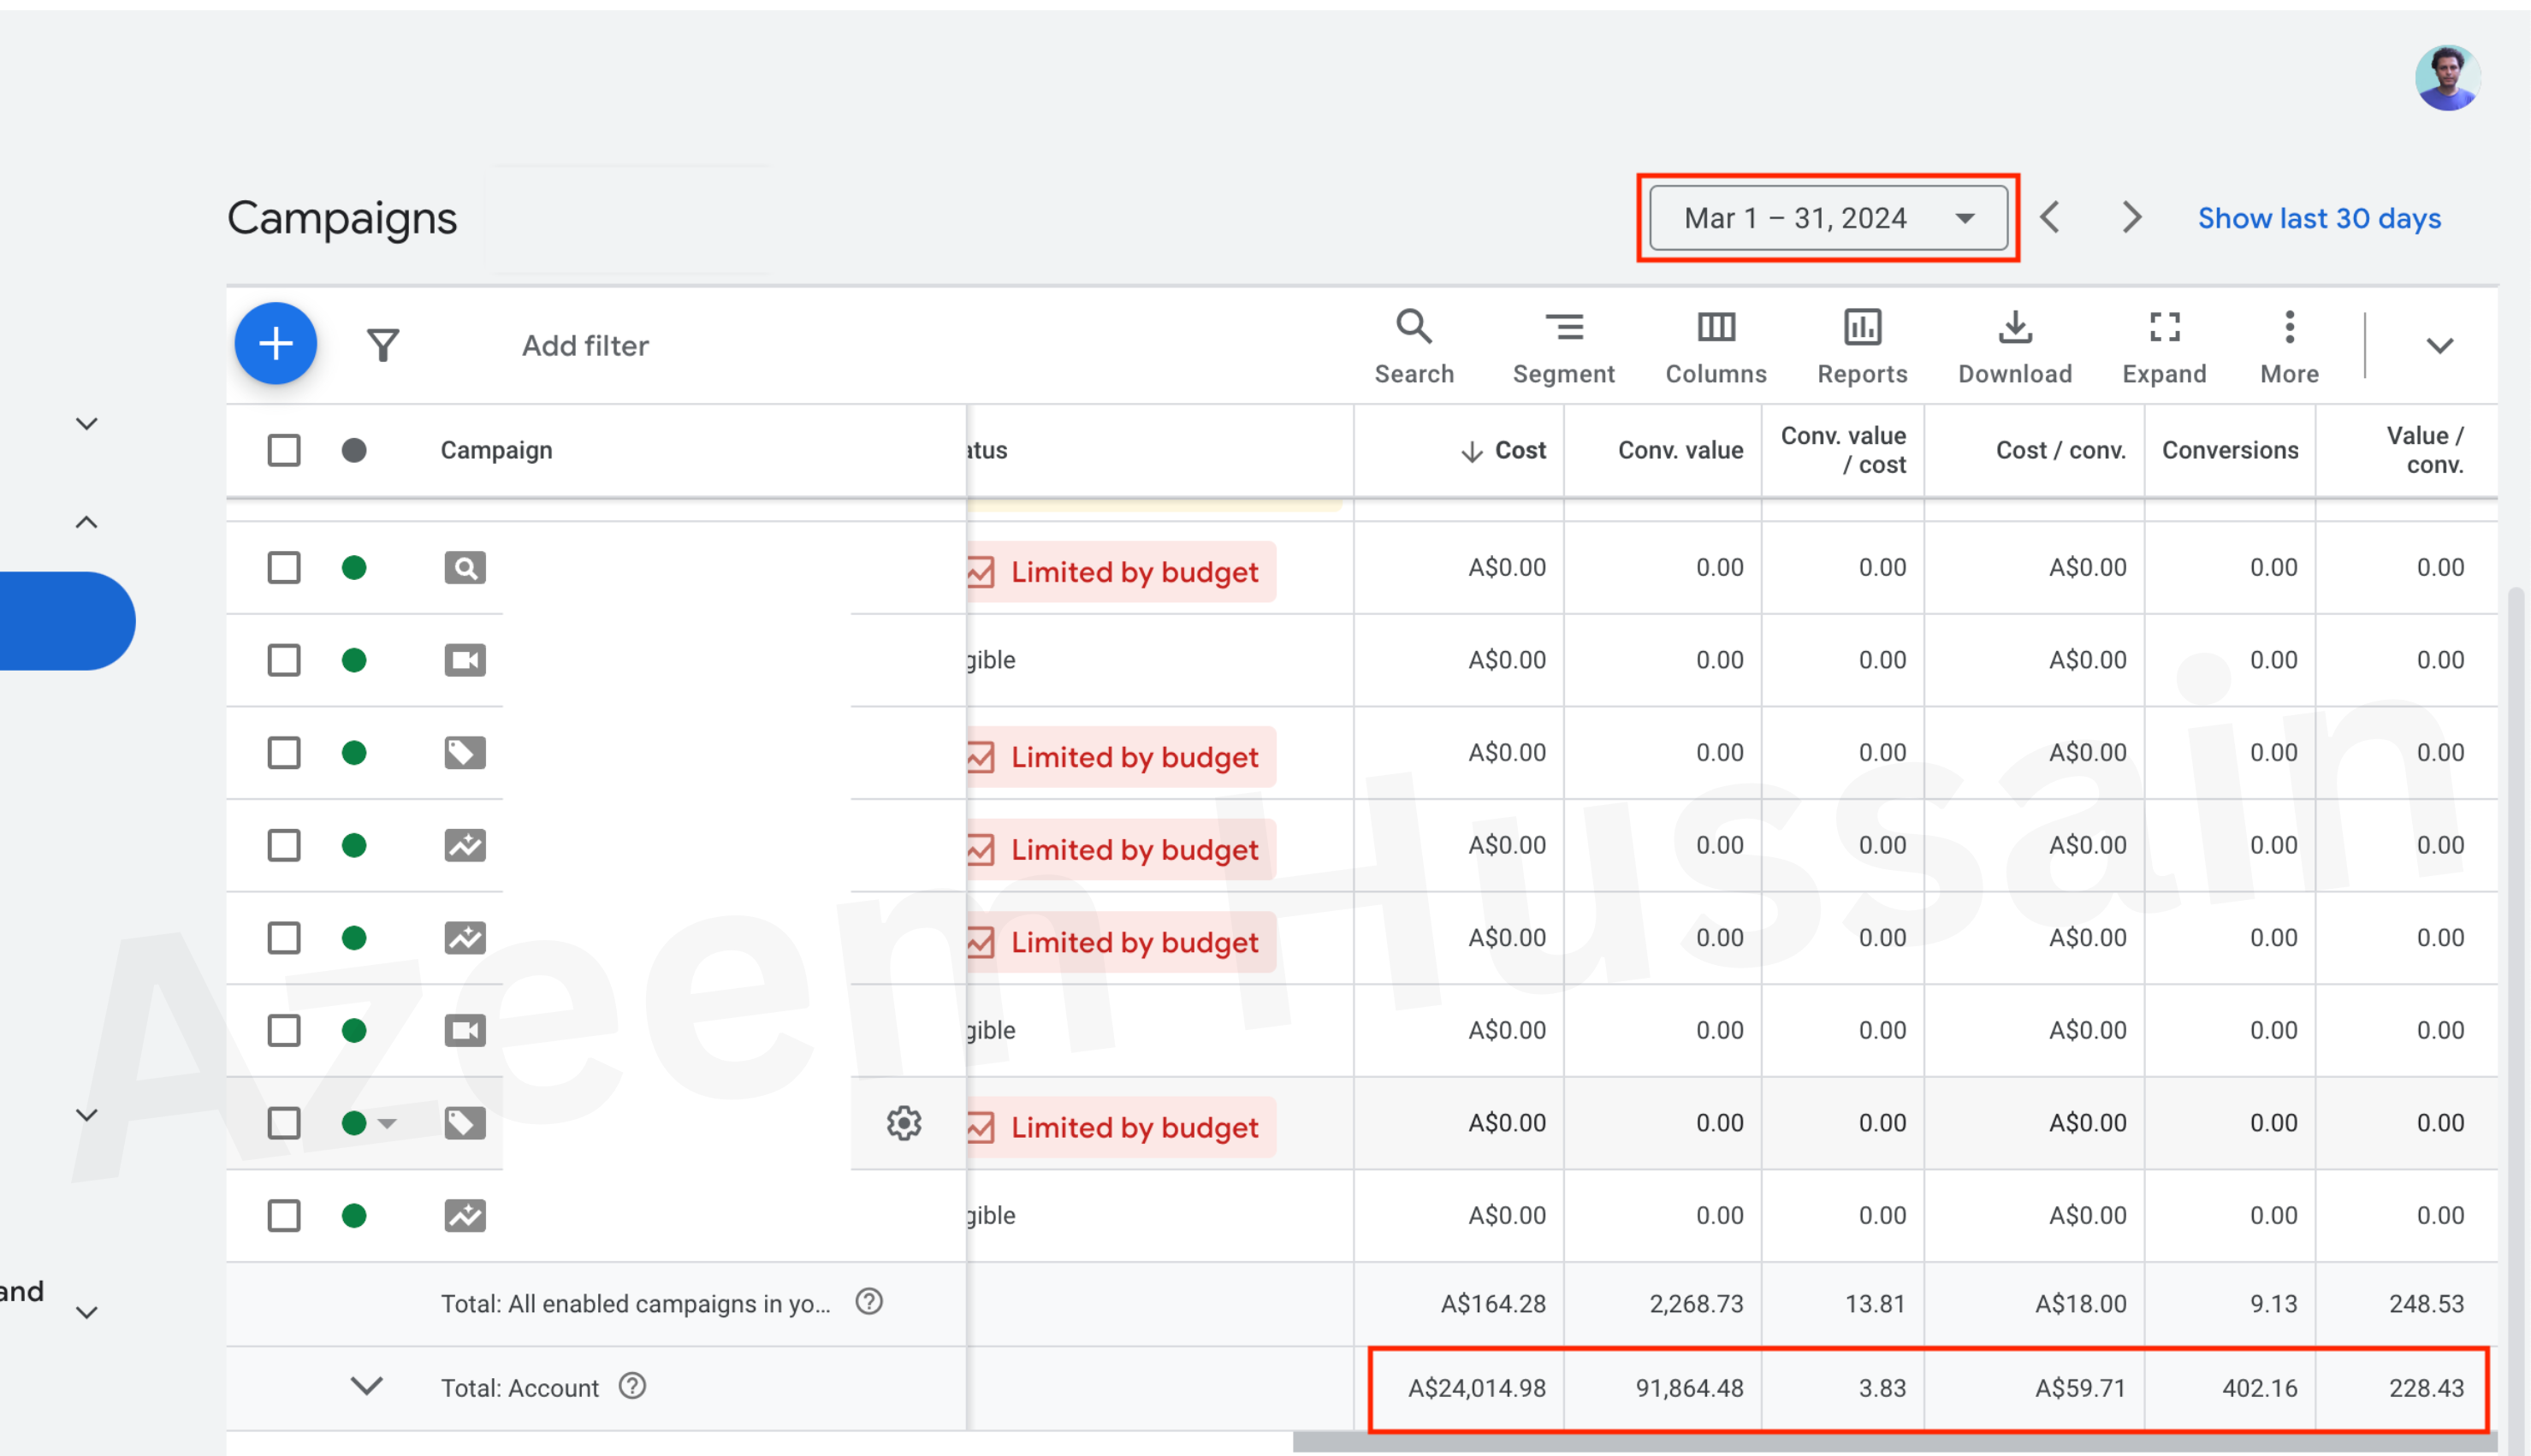Open the Reports option
Viewport: 2531px width, 1456px height.
pos(1862,347)
